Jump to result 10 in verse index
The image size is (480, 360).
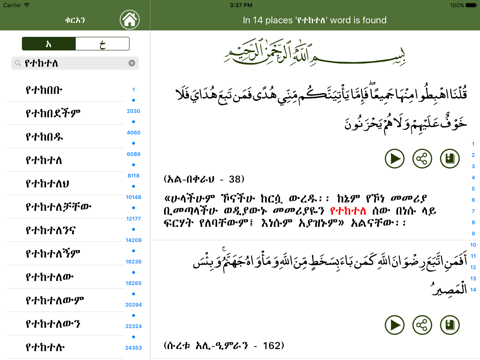(x=473, y=245)
